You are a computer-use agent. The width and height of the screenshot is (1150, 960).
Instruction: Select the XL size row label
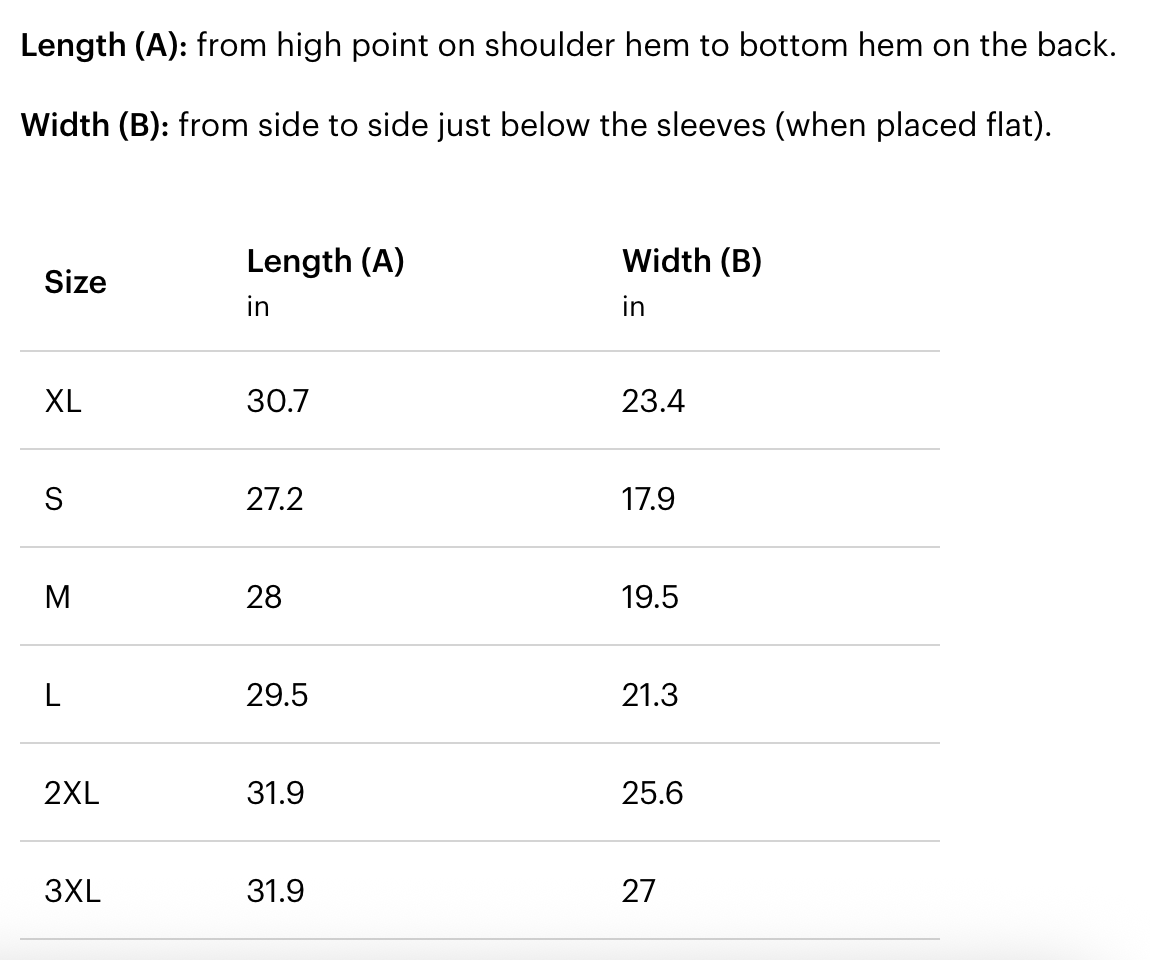63,402
